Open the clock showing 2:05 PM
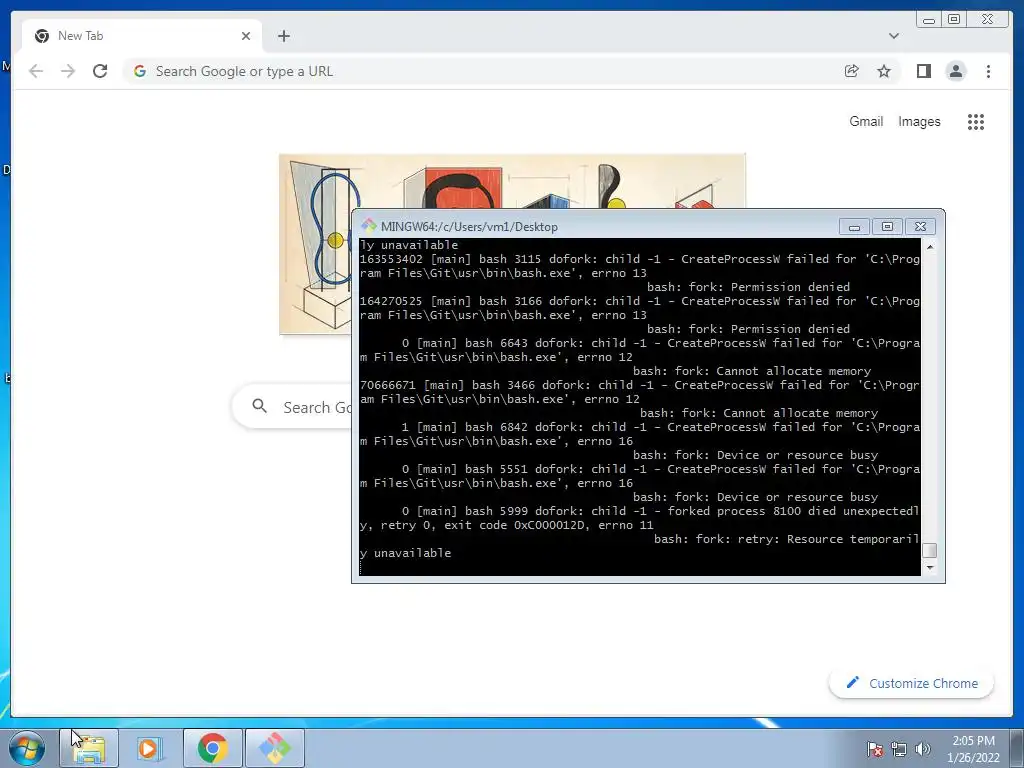 973,748
